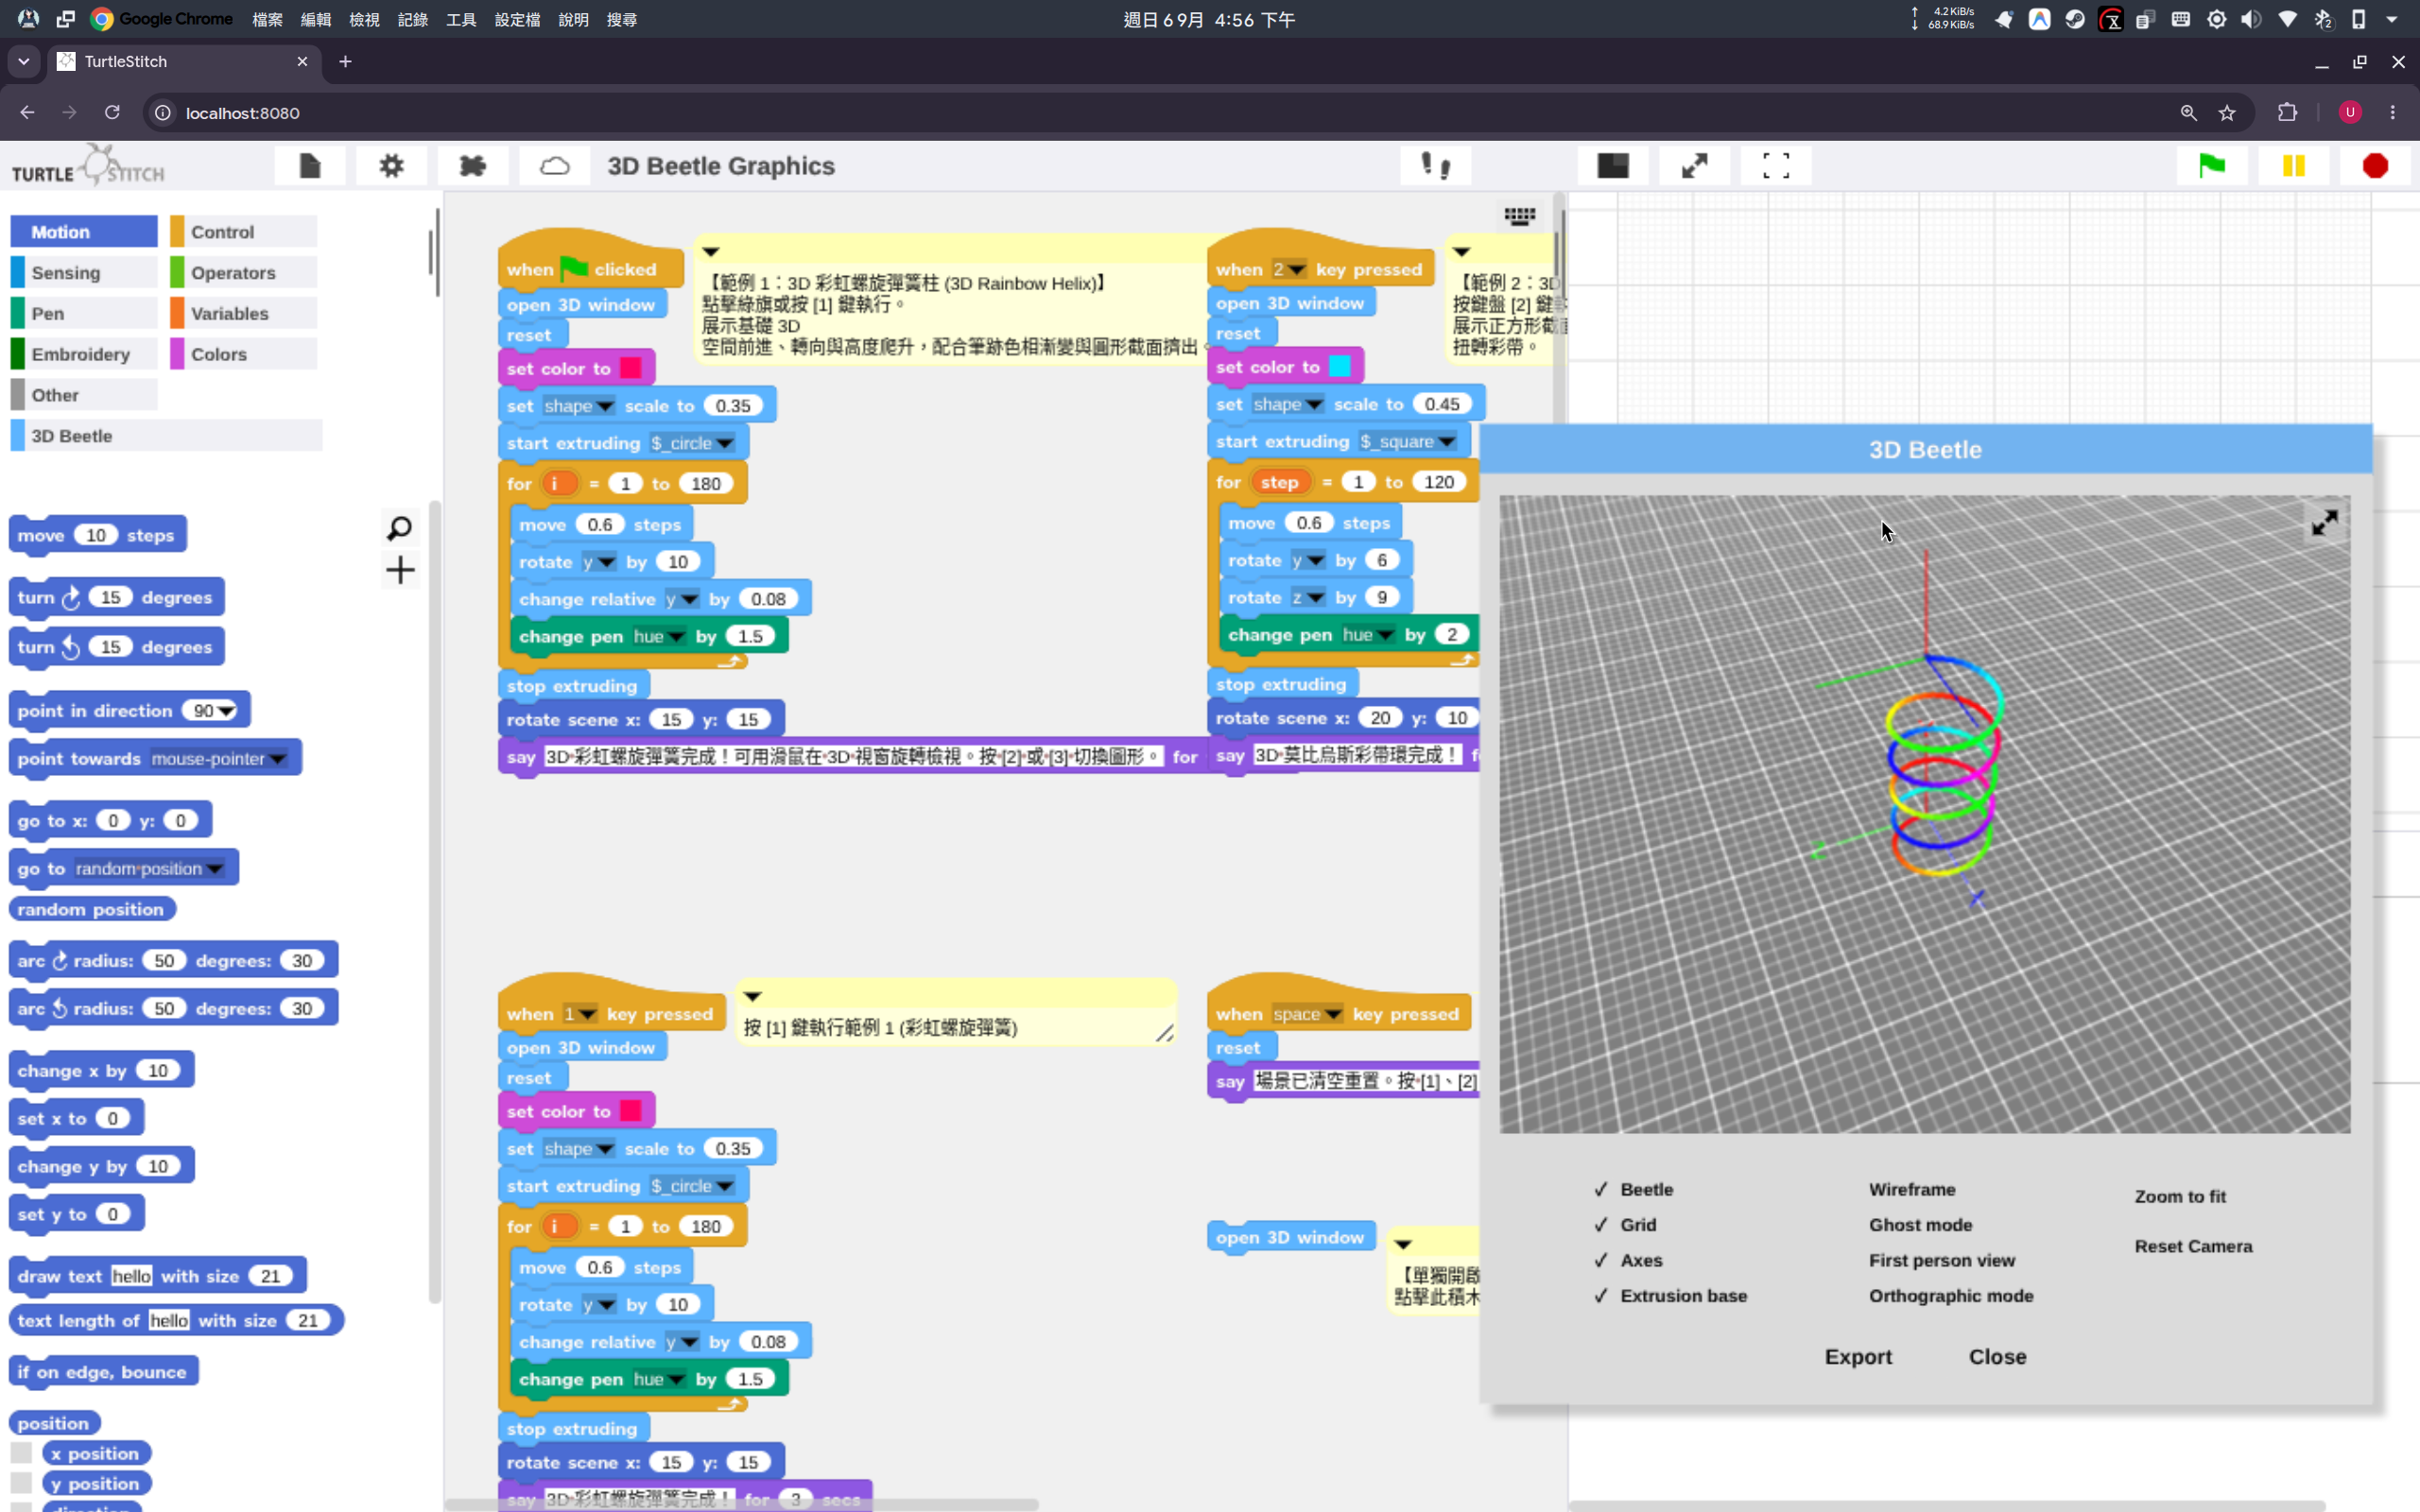Open the mouse-pointer dropdown in point towards

[277, 759]
